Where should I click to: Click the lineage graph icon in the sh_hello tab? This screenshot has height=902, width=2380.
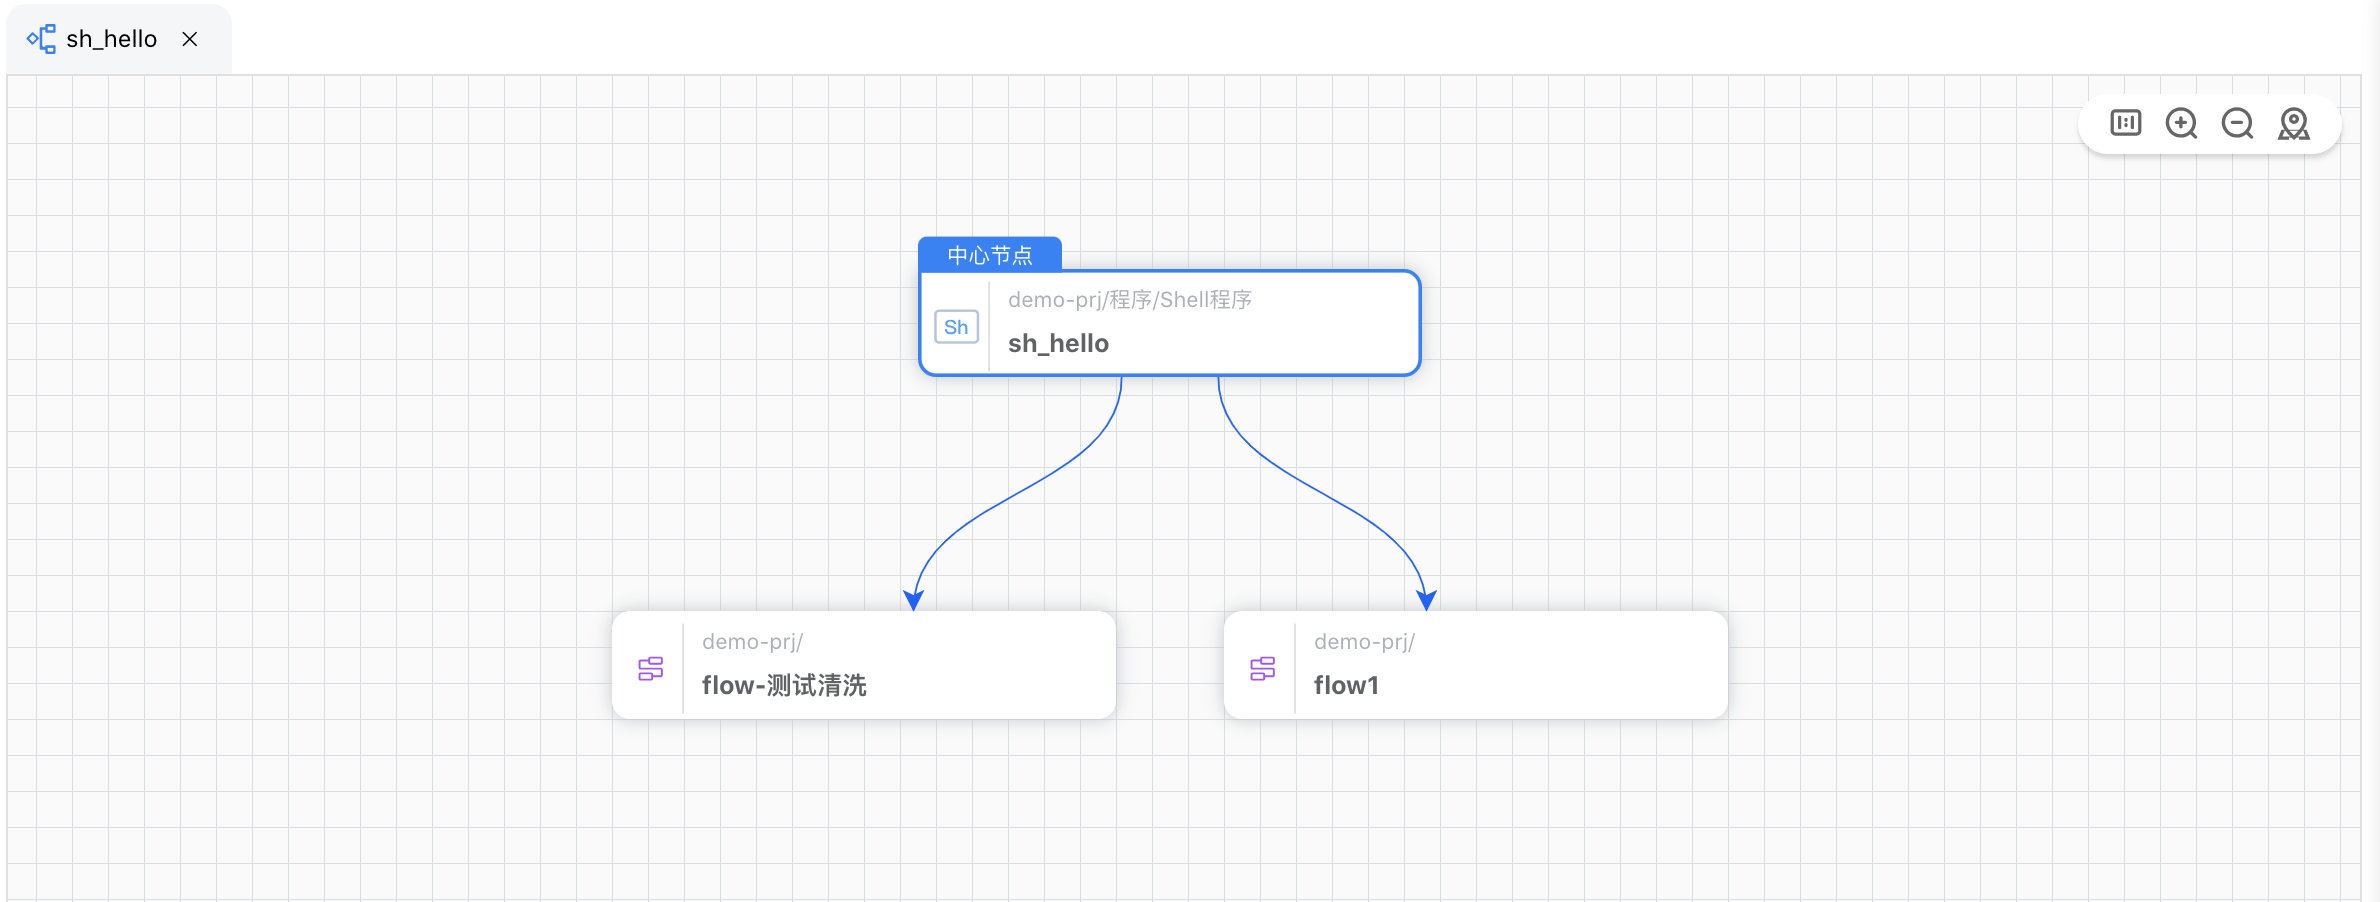click(40, 38)
